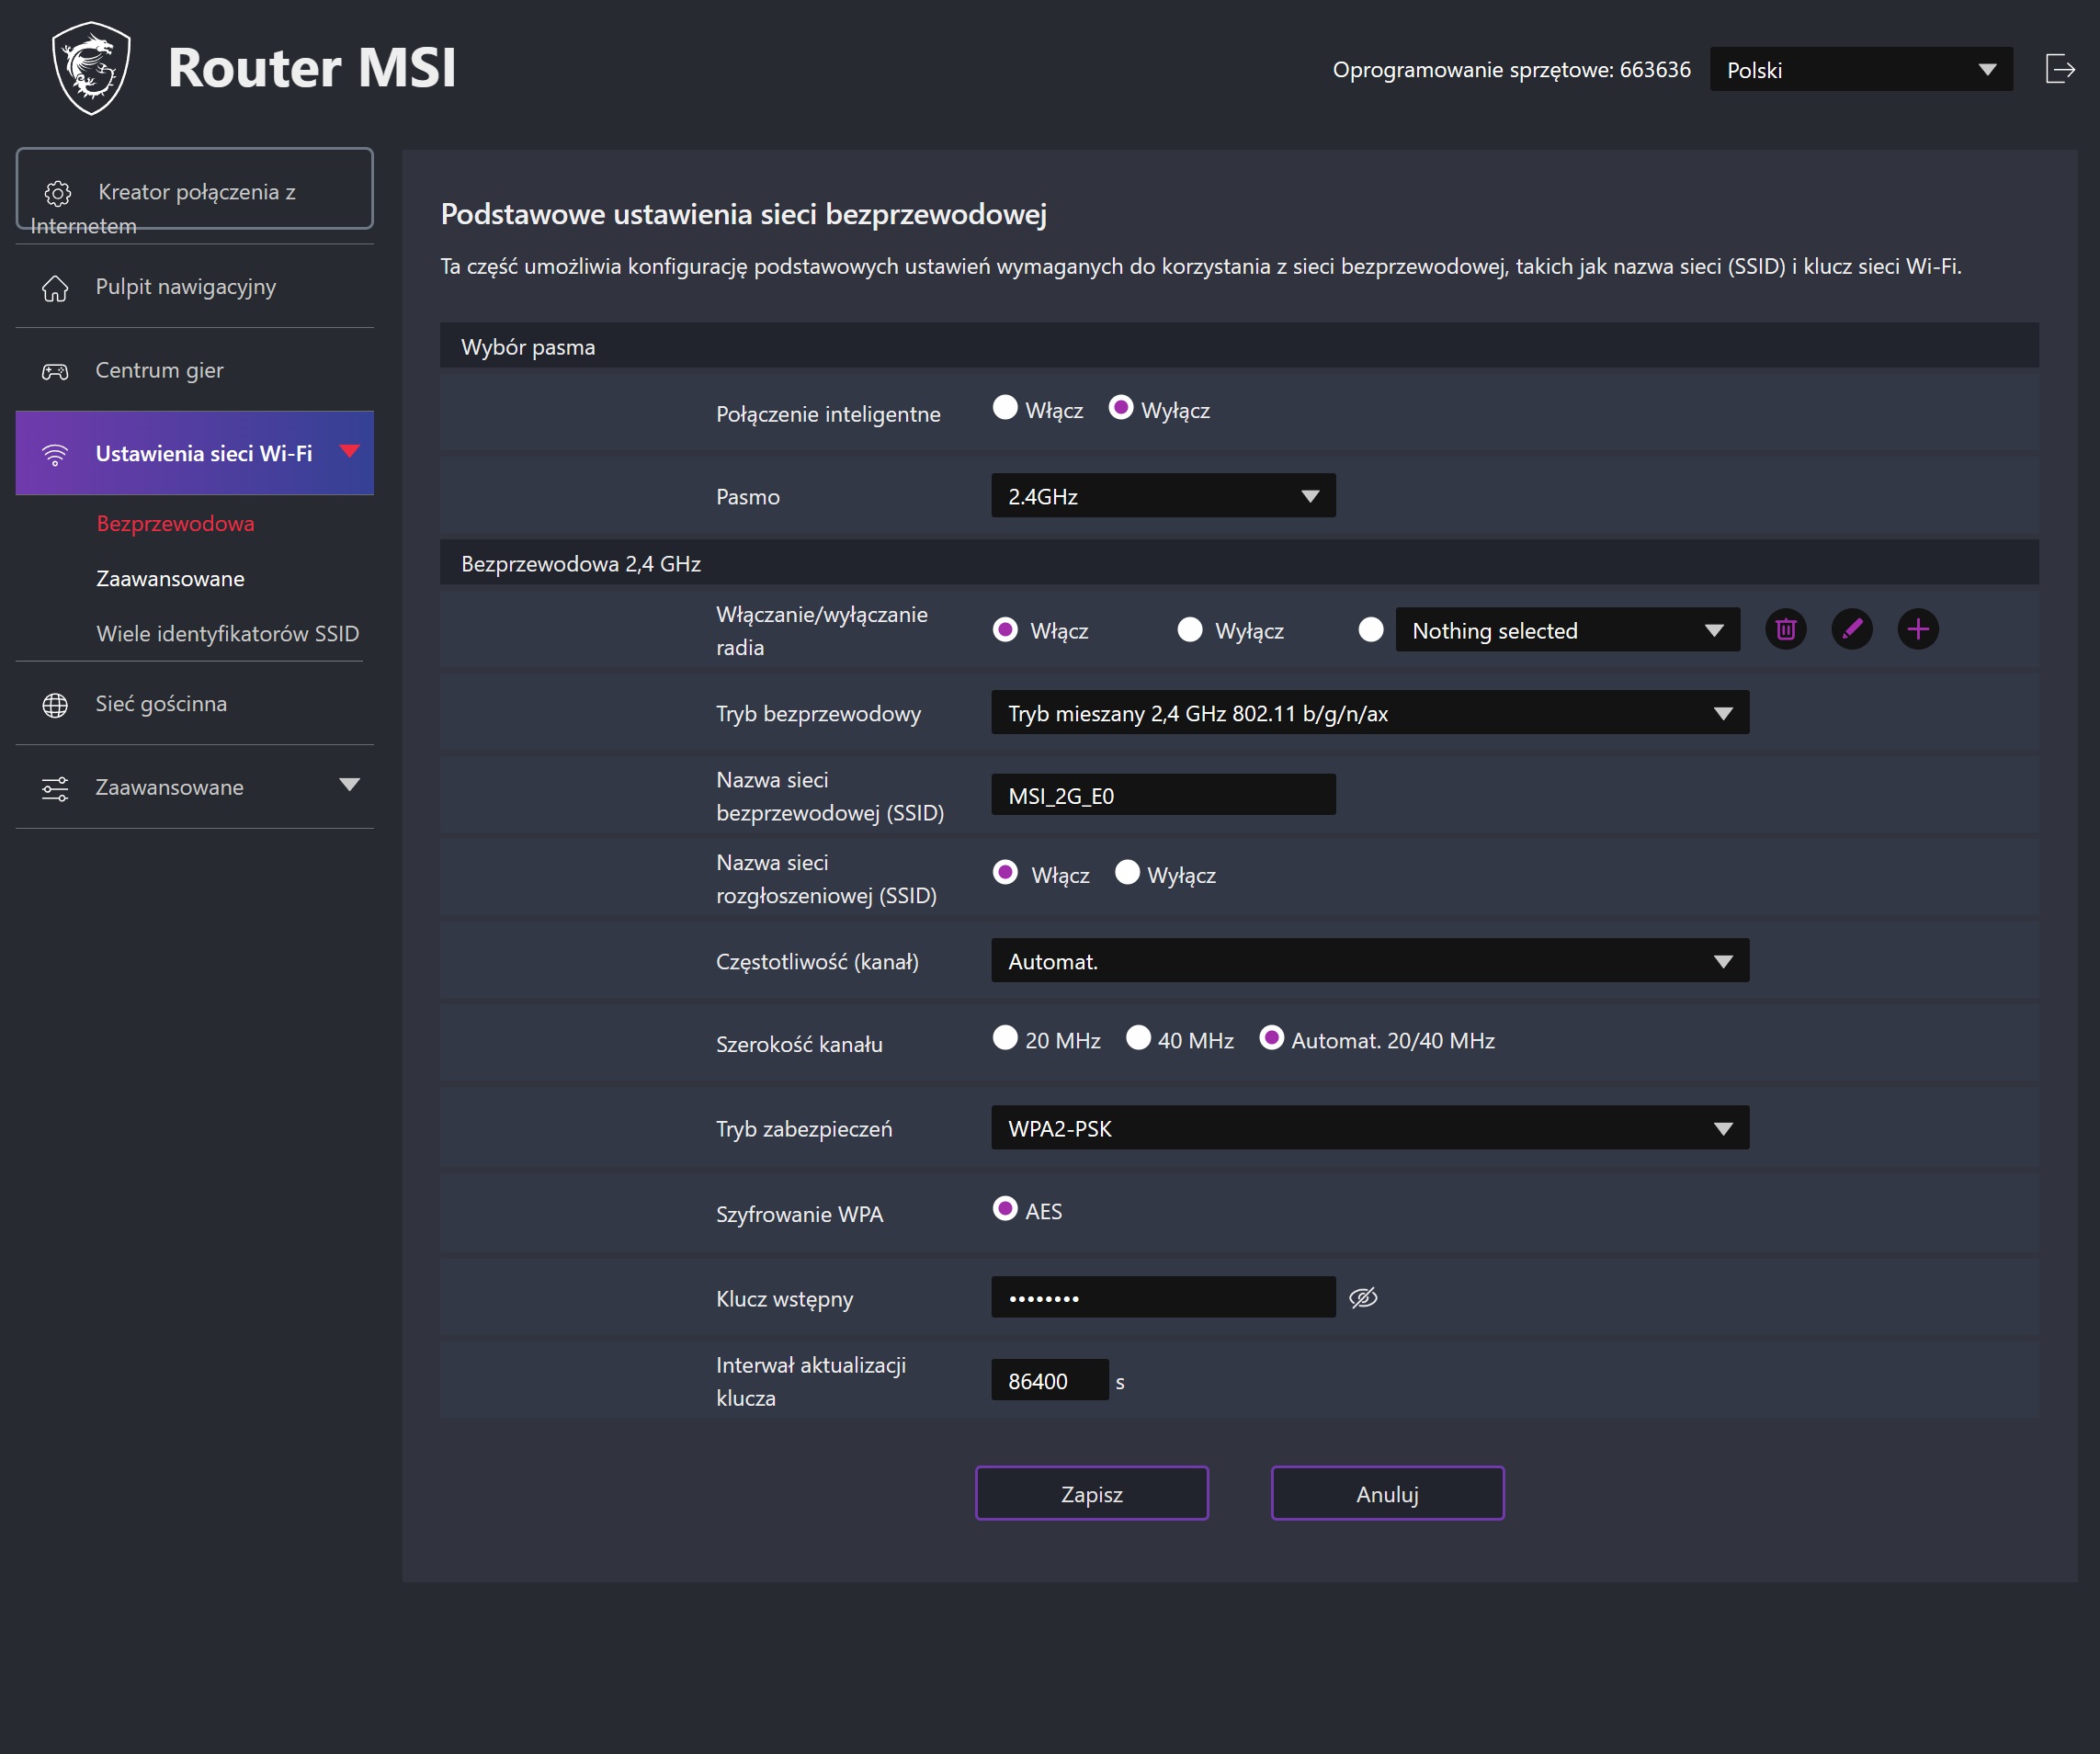Screen dimensions: 2100x1754
Task: Collapse Ustawienia sieci Wi-Fi red arrow
Action: pos(349,451)
